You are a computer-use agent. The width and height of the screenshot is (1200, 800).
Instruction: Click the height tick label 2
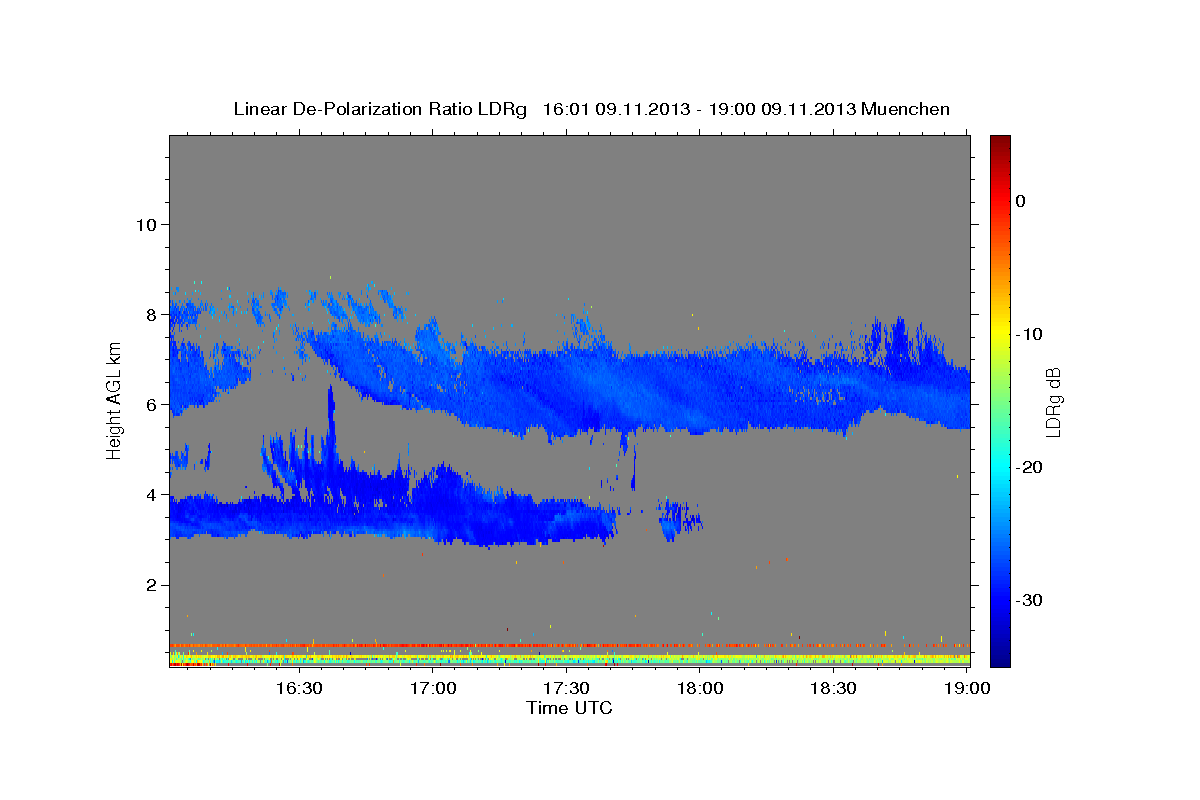point(152,585)
